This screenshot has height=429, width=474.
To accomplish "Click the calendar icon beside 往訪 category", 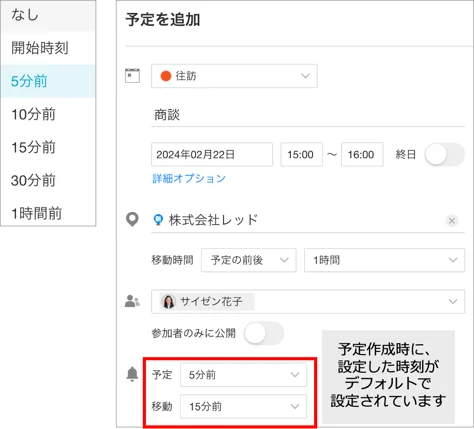I will pos(132,76).
